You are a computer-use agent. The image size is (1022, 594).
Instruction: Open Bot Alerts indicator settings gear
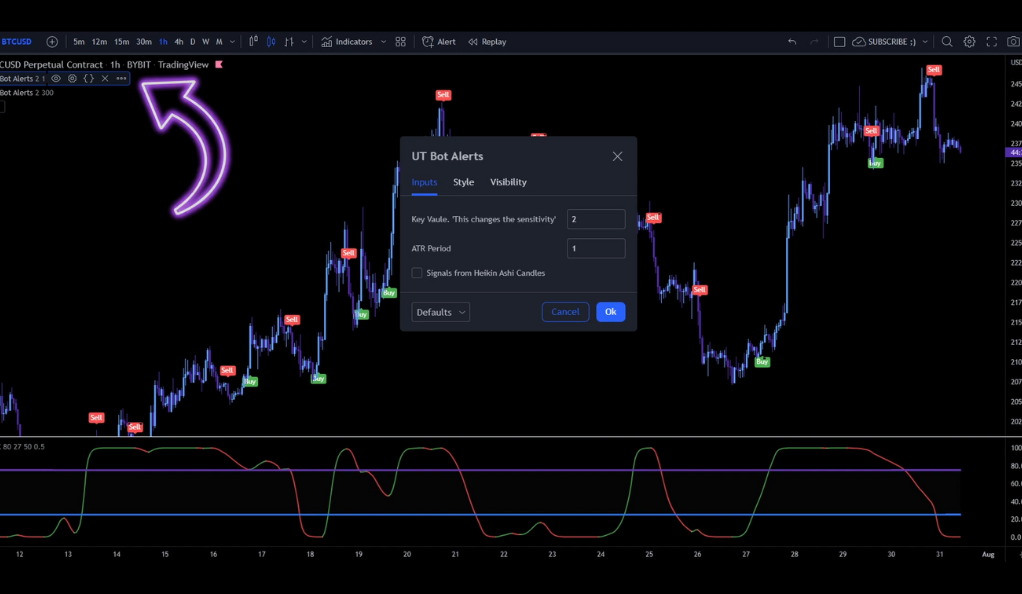point(72,78)
